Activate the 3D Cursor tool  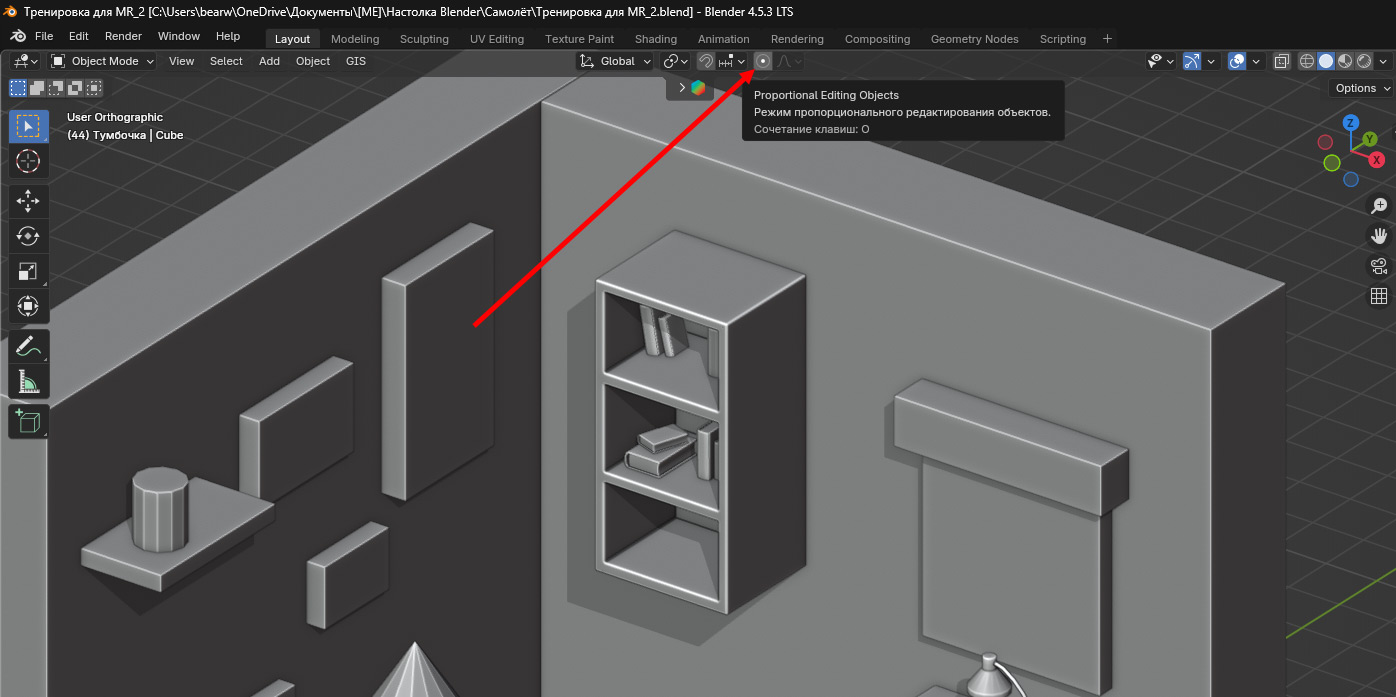pyautogui.click(x=28, y=161)
